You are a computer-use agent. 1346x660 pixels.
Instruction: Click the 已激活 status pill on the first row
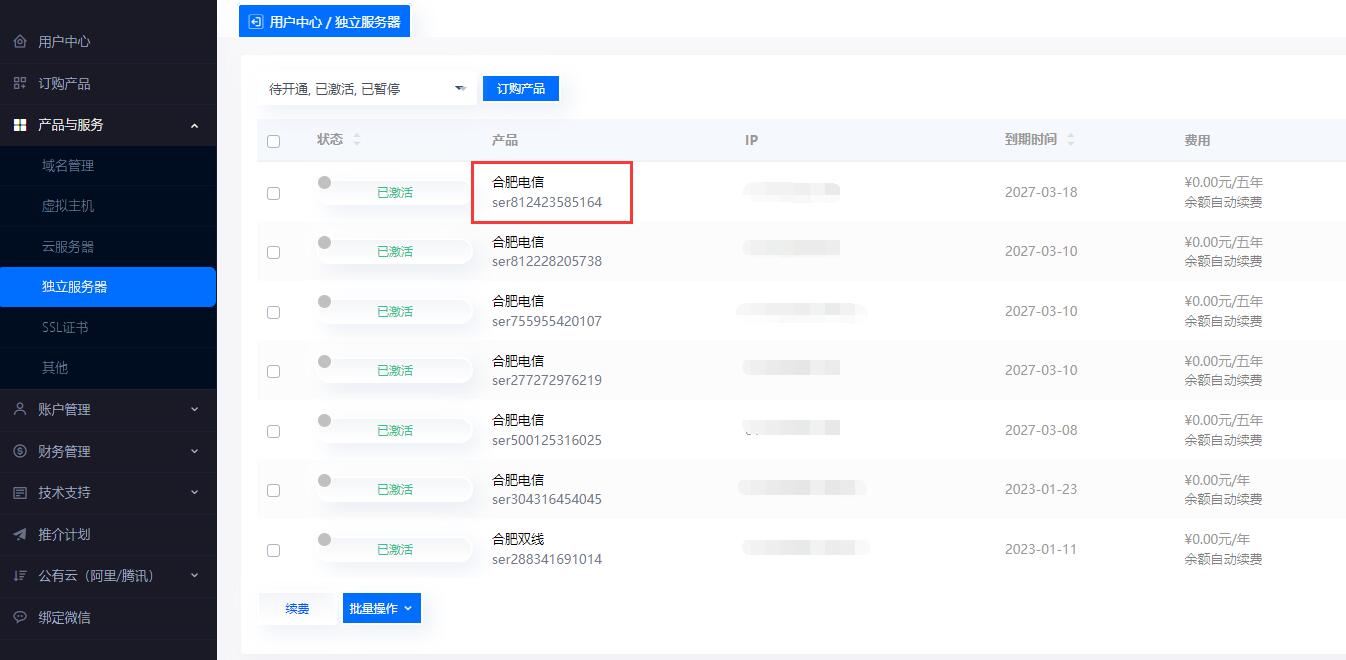pyautogui.click(x=395, y=192)
